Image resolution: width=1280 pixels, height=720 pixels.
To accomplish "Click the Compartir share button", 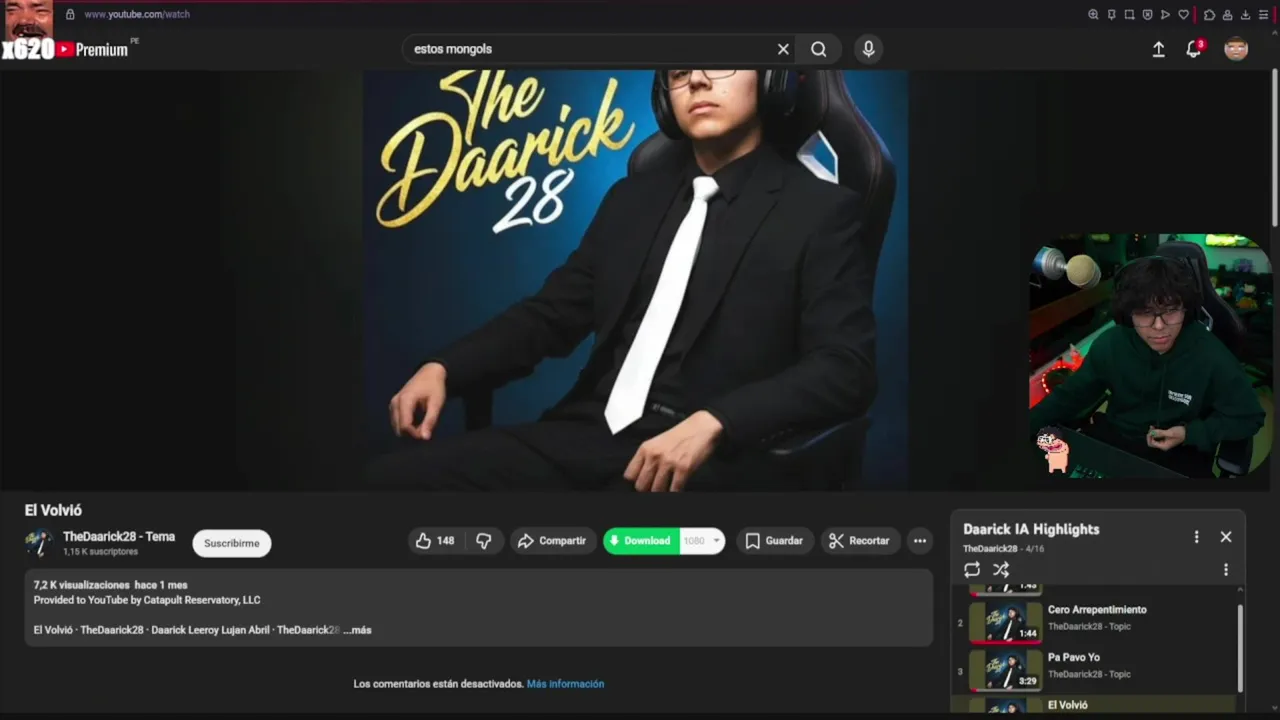I will pyautogui.click(x=552, y=541).
